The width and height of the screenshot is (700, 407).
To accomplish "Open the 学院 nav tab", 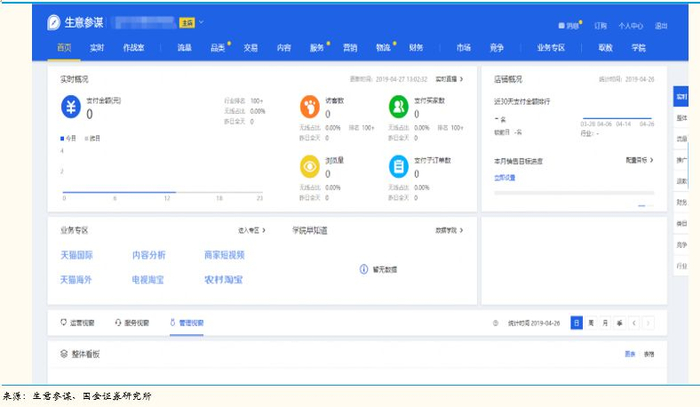I will point(639,47).
